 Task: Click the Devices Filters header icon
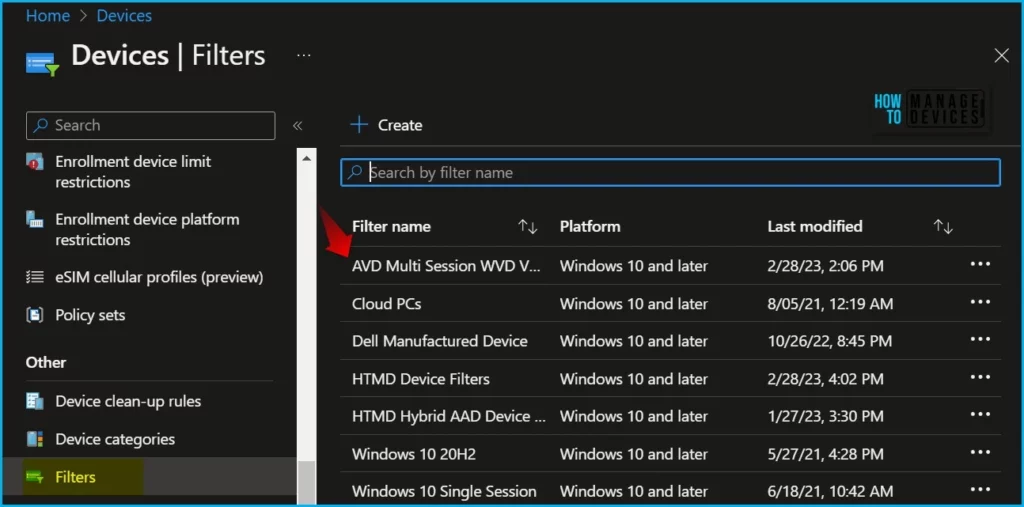[42, 64]
